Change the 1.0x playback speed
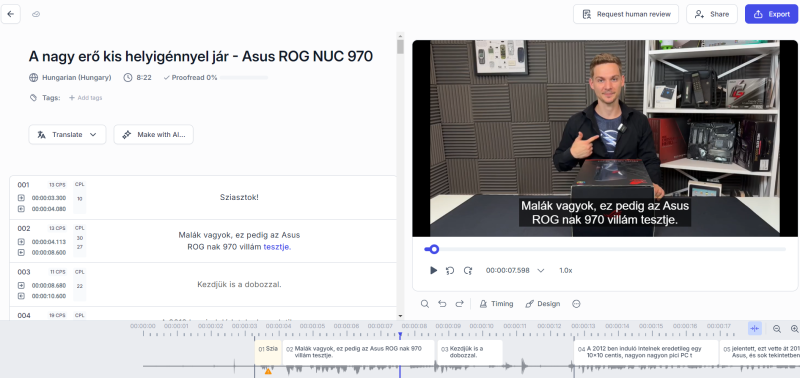This screenshot has width=800, height=378. (565, 270)
